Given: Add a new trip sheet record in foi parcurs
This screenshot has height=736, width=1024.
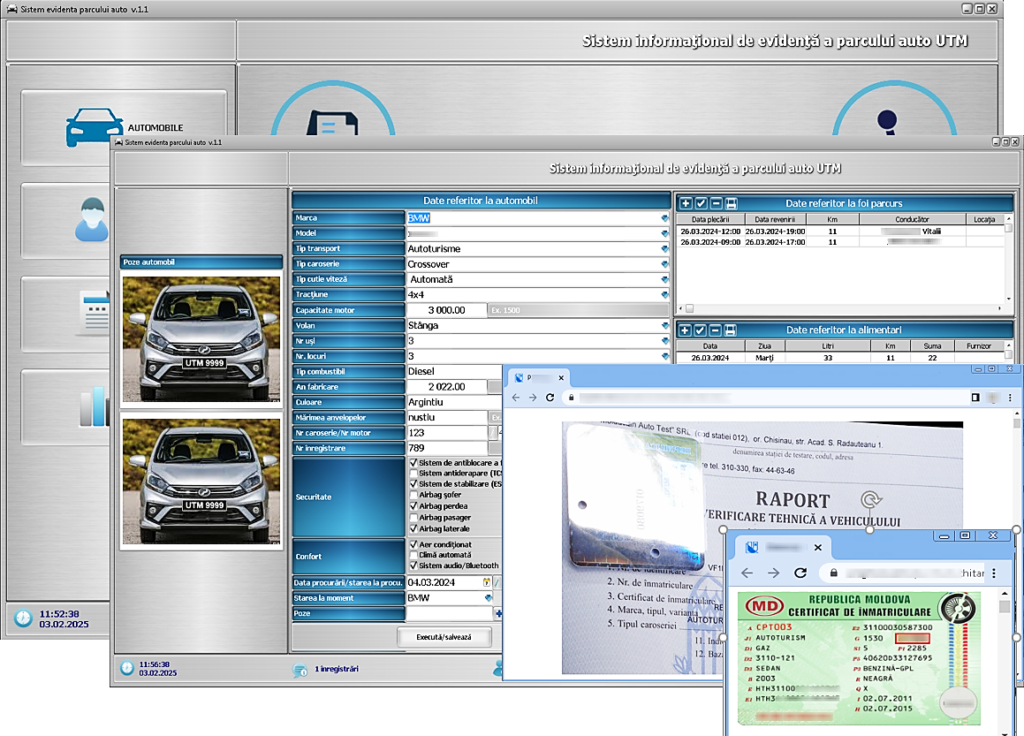Looking at the screenshot, I should (686, 203).
